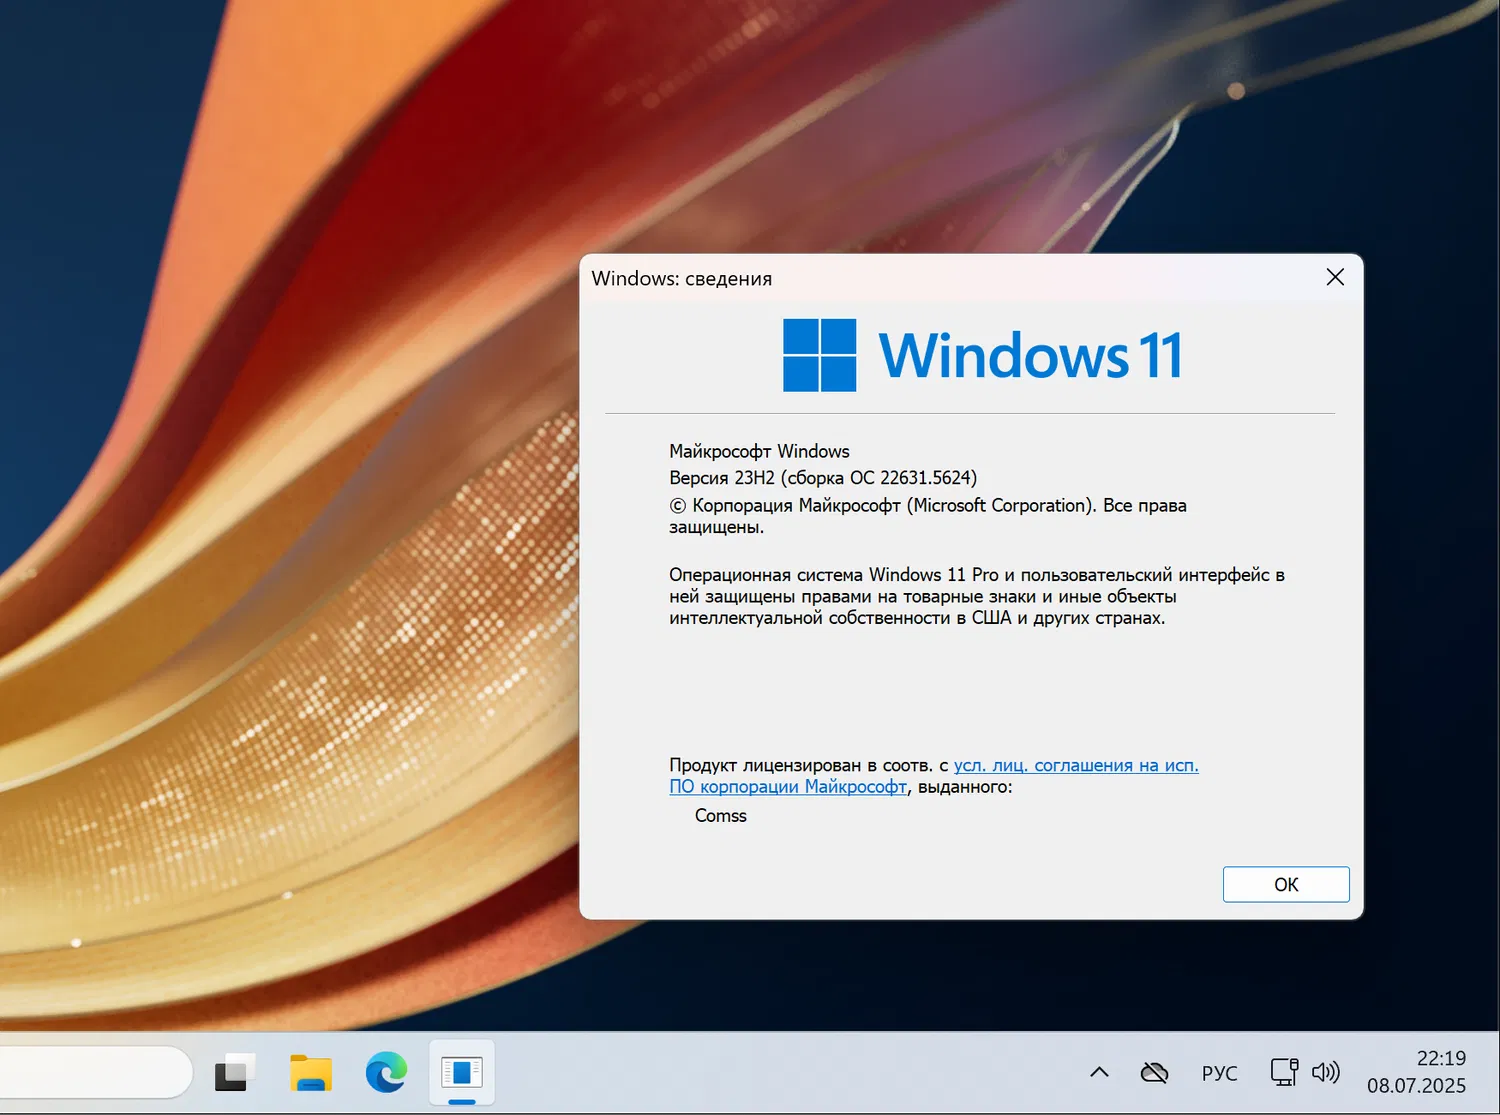
Task: Open the OneDrive status icon in the tray
Action: point(1154,1072)
